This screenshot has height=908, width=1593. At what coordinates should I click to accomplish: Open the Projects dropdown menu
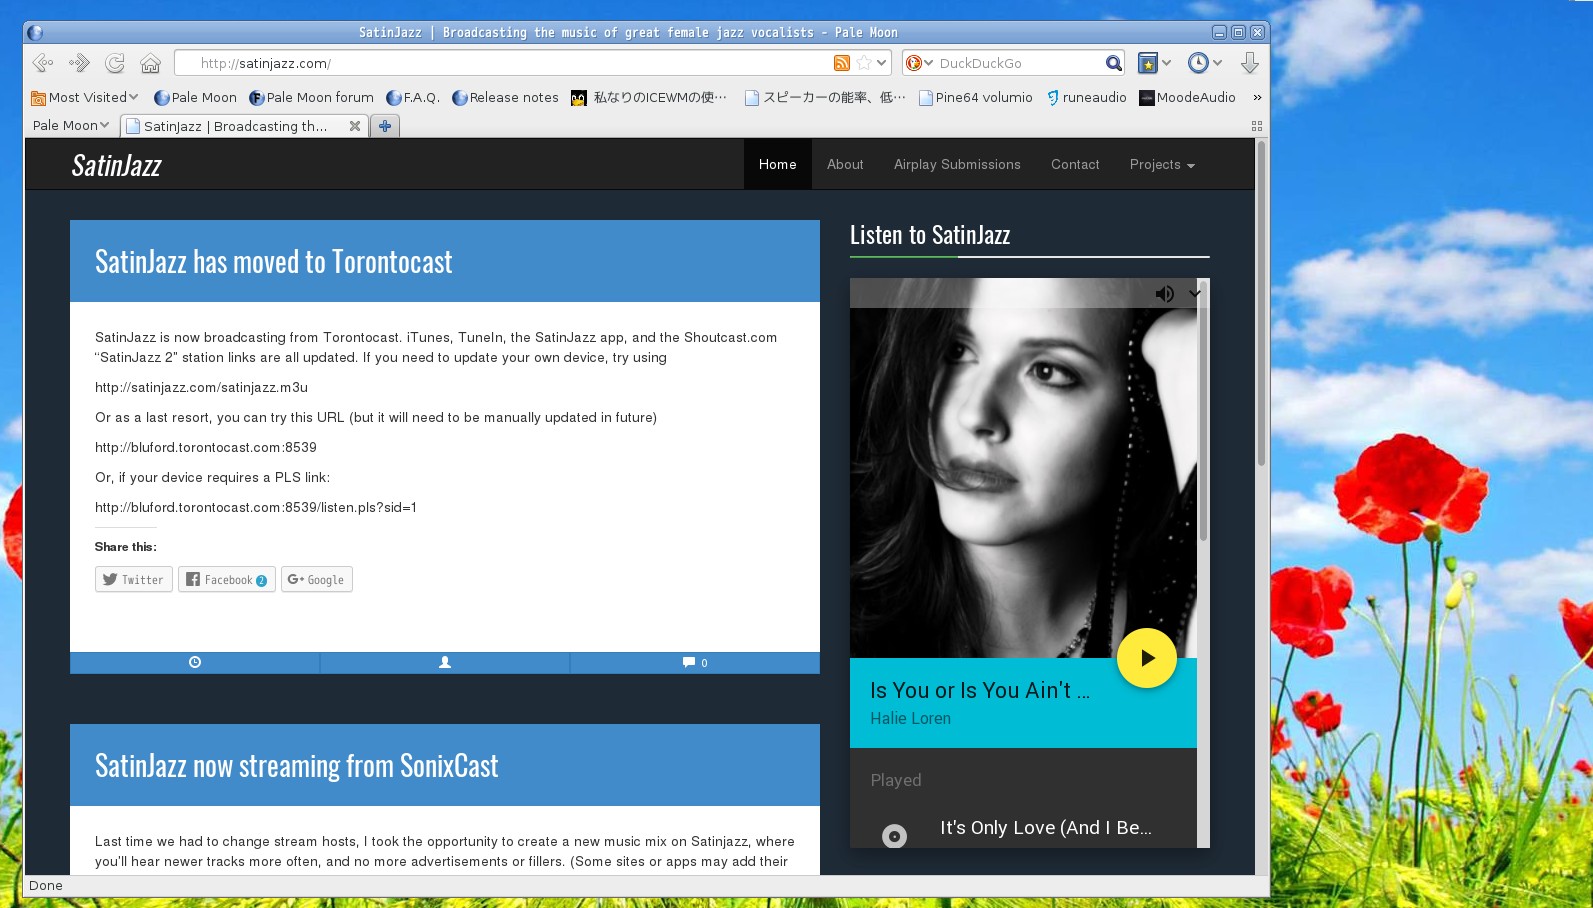pos(1162,165)
